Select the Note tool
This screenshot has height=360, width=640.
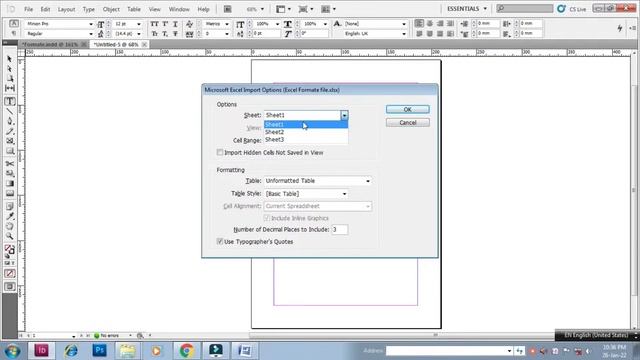click(10, 206)
